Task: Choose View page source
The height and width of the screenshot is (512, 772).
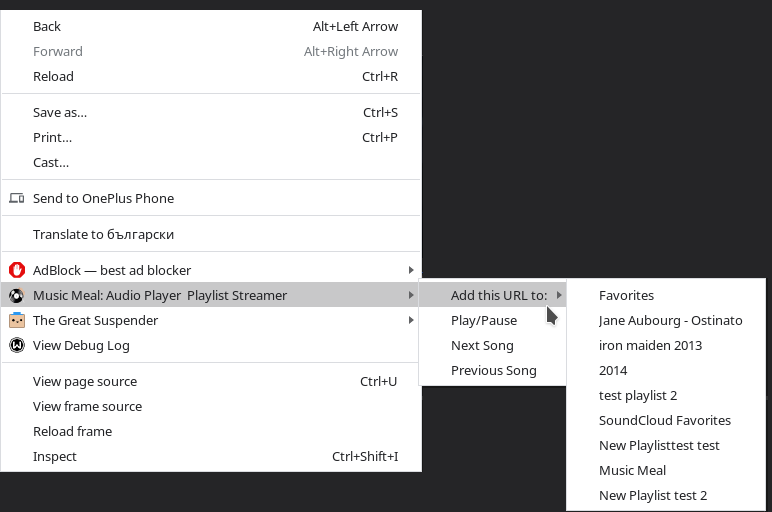Action: (211, 381)
